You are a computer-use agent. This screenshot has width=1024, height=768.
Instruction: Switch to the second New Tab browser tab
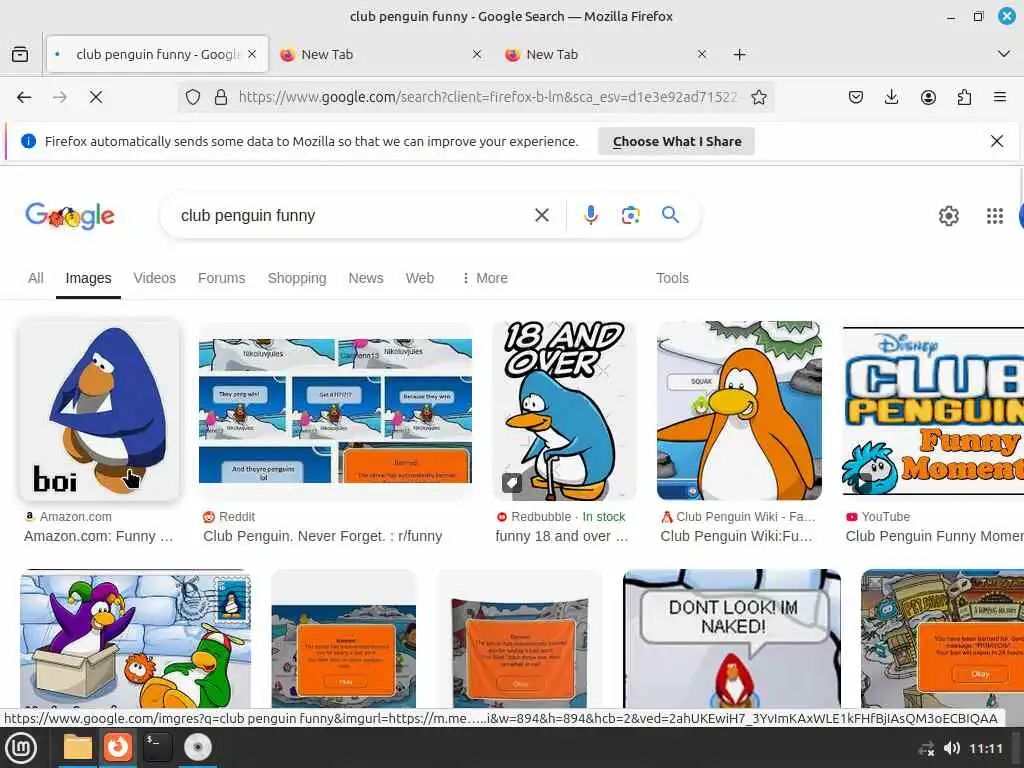pos(604,55)
